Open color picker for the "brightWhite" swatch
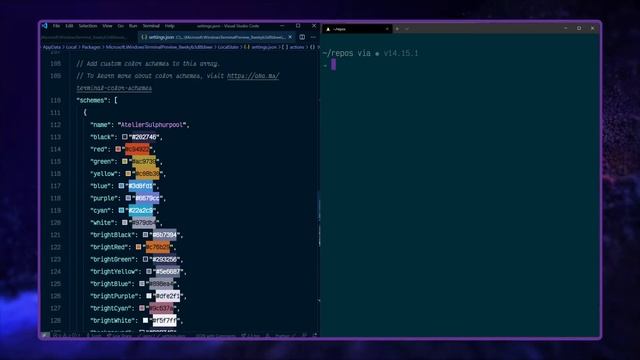Viewport: 640px width, 360px height. pyautogui.click(x=145, y=320)
